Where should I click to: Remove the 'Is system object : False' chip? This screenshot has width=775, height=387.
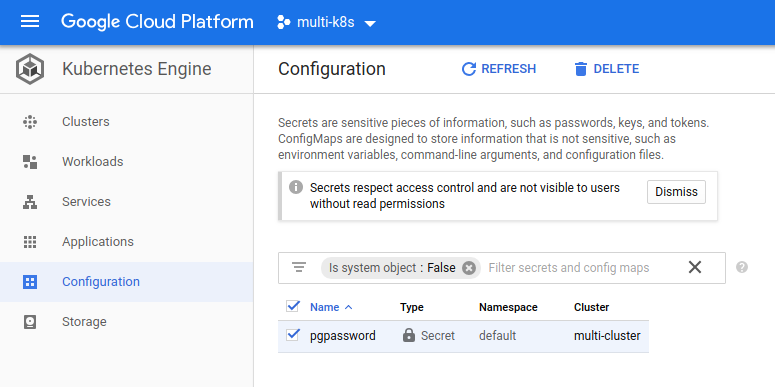[x=469, y=268]
